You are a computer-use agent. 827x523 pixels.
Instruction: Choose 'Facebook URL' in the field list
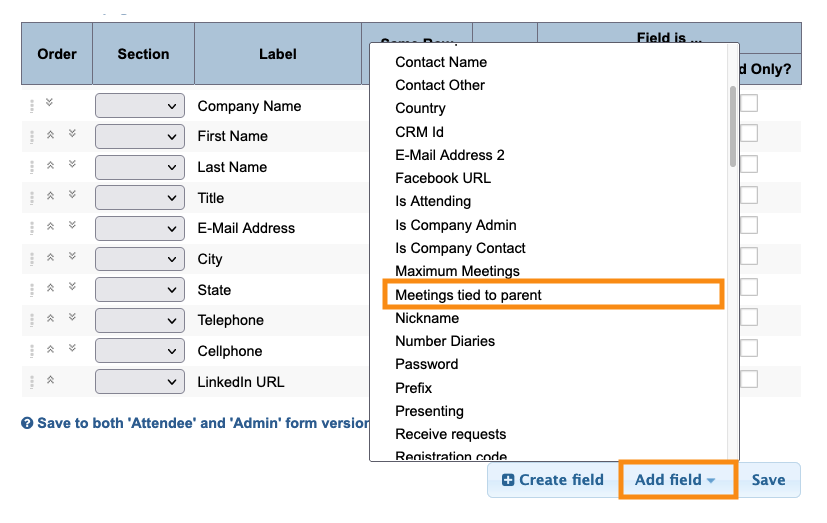coord(443,178)
